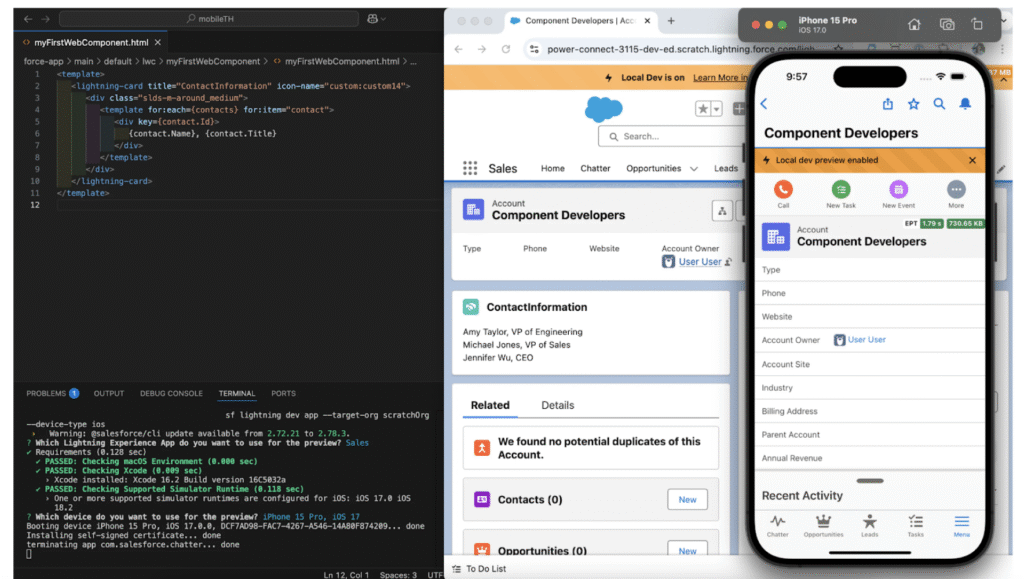Viewport: 1024px width, 579px height.
Task: View the account hierarchy icon button
Action: pos(722,211)
